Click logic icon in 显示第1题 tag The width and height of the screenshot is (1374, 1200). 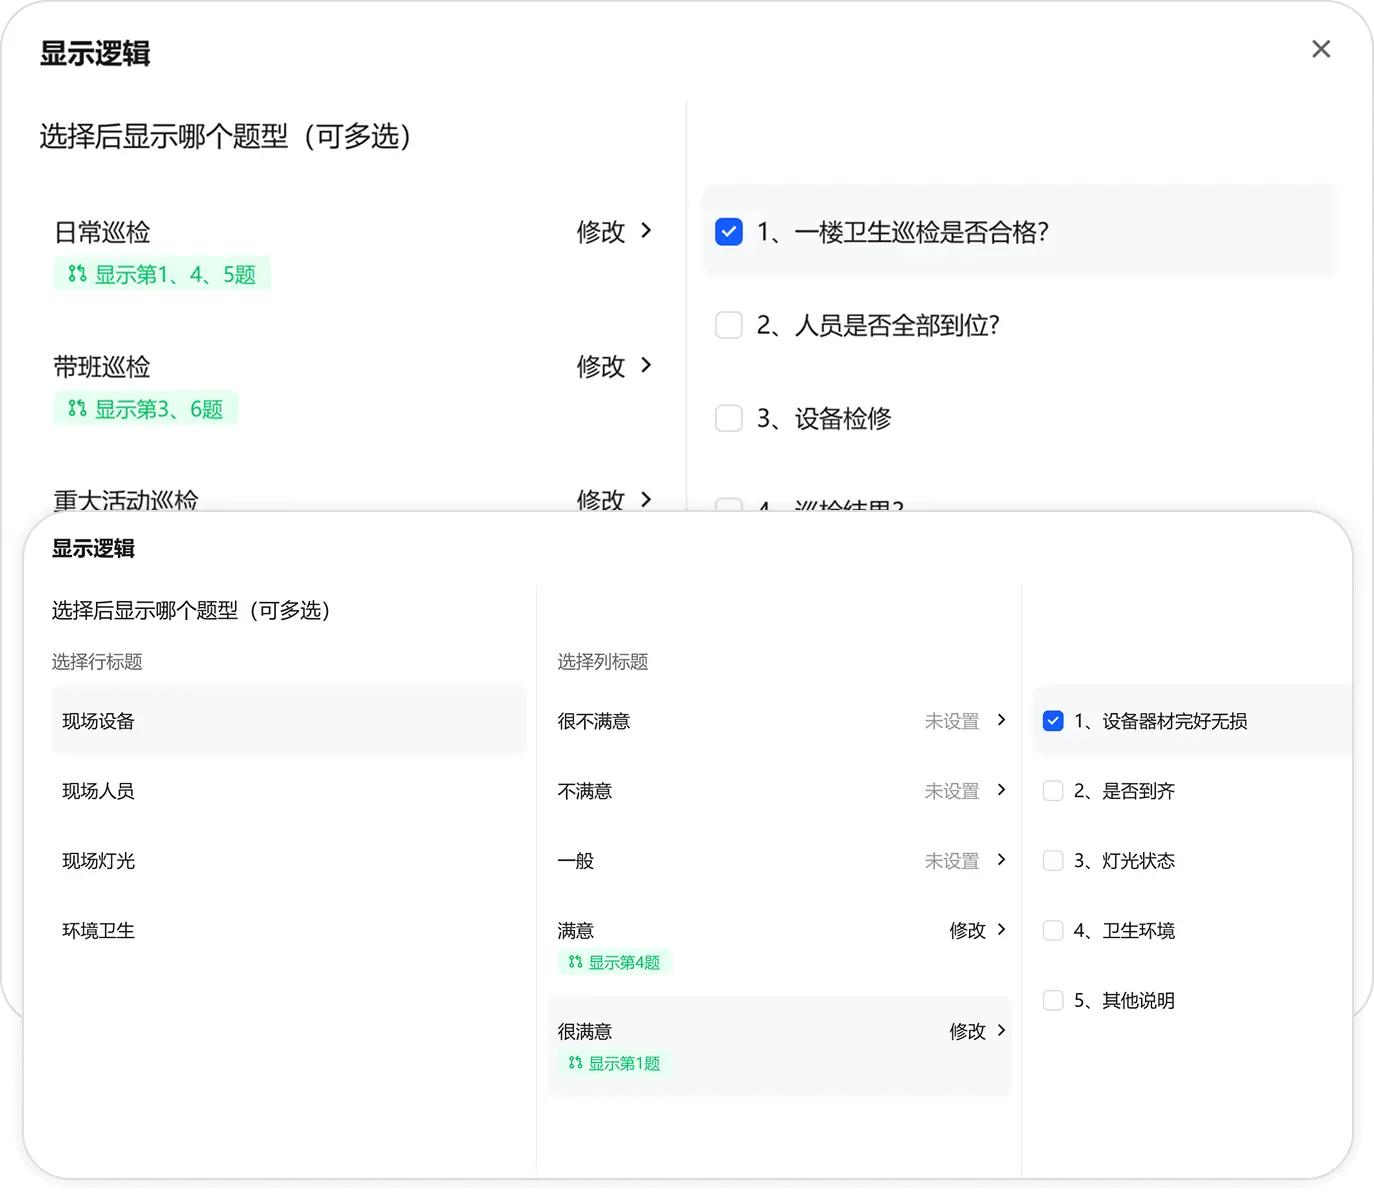(x=575, y=1063)
